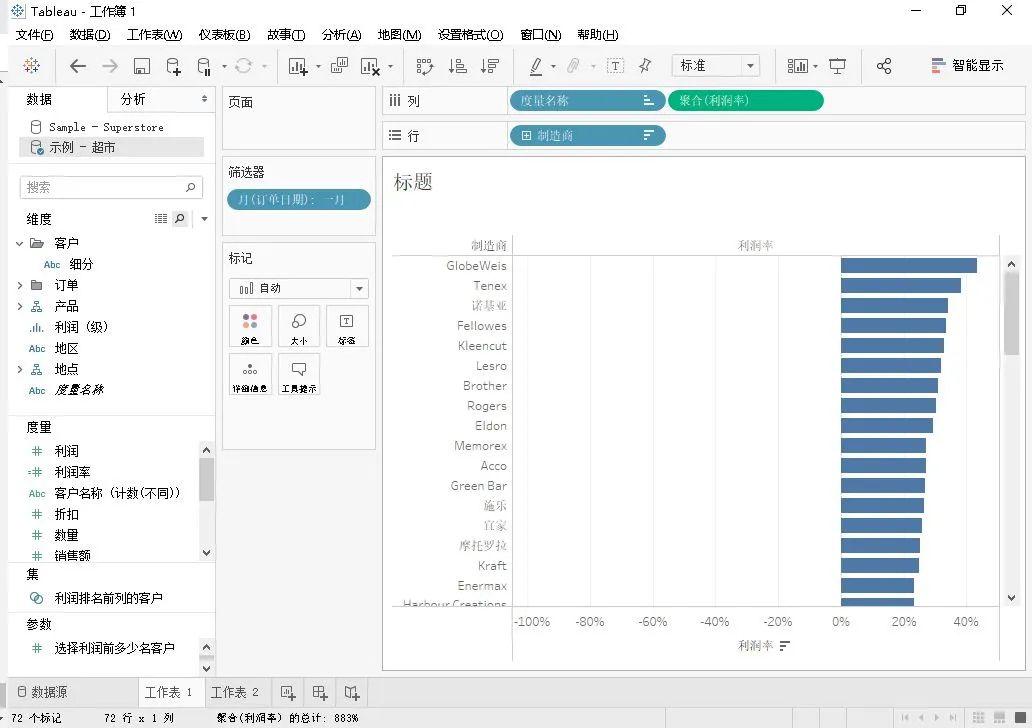Save the workbook with the disk icon

coord(142,66)
